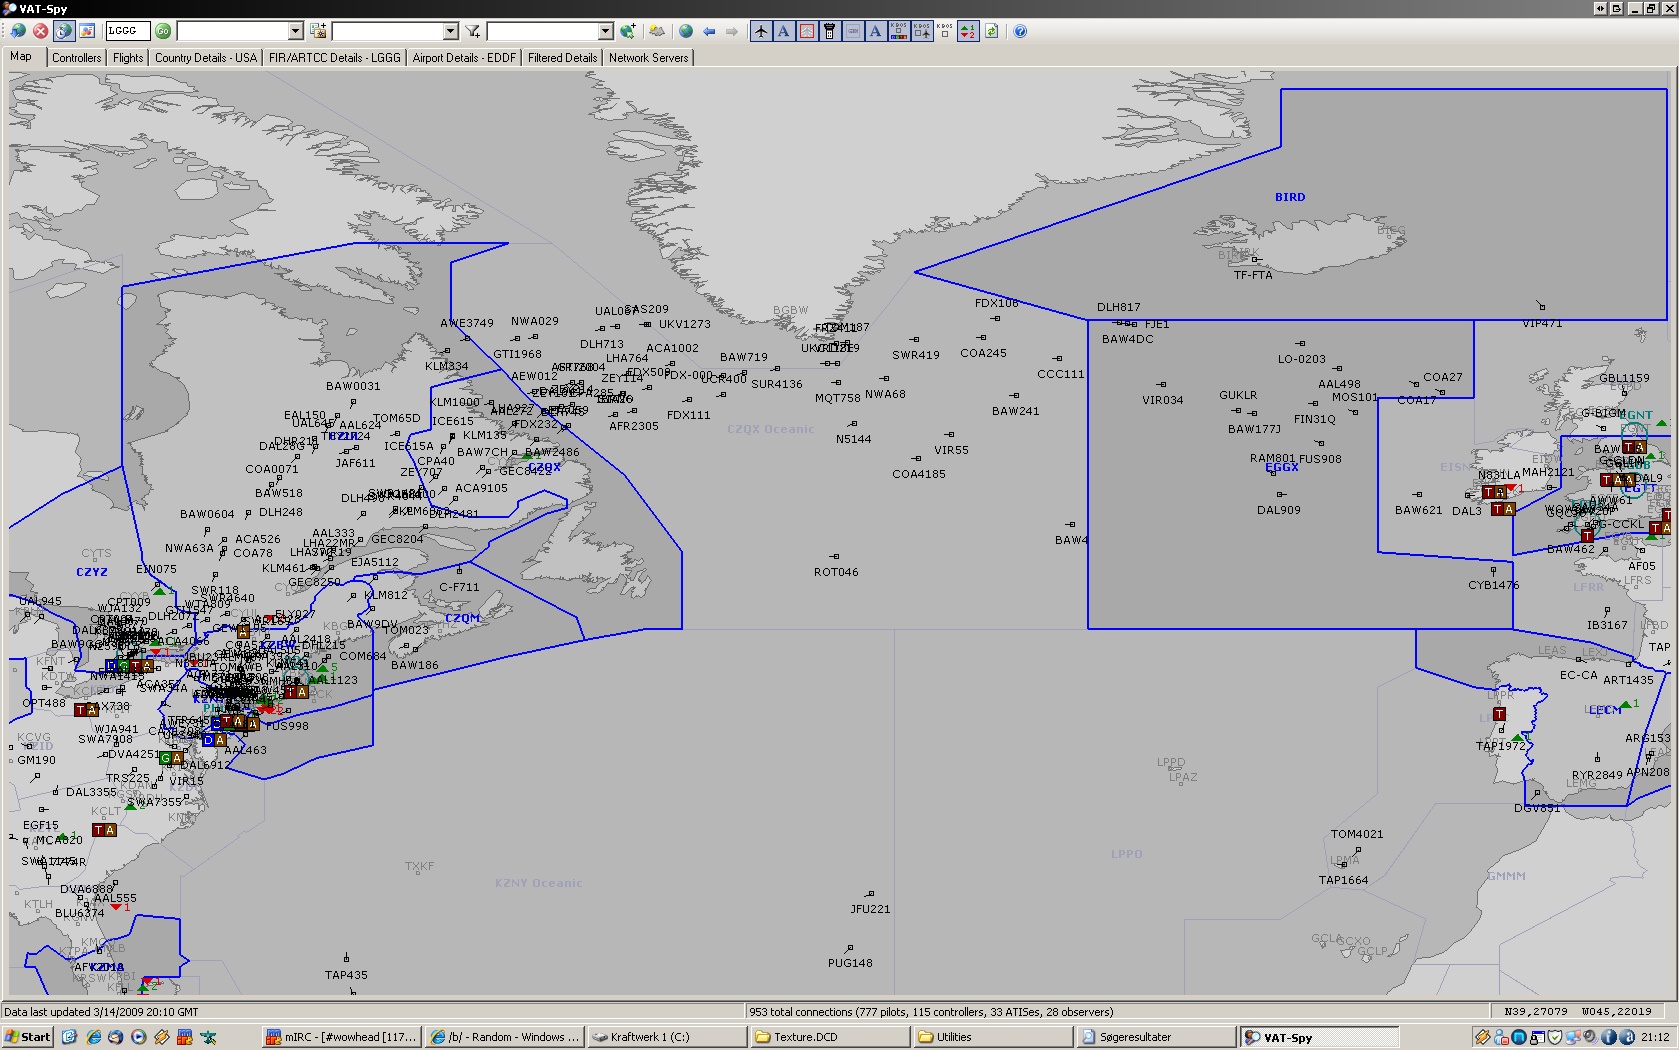Toggle the airplane display on map

761,31
